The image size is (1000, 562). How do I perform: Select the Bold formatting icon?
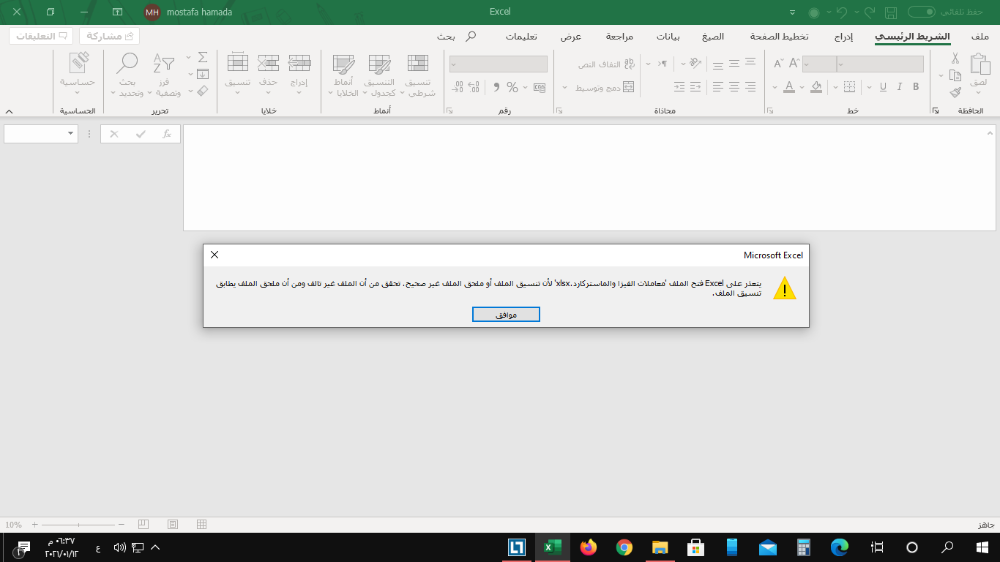click(x=916, y=87)
